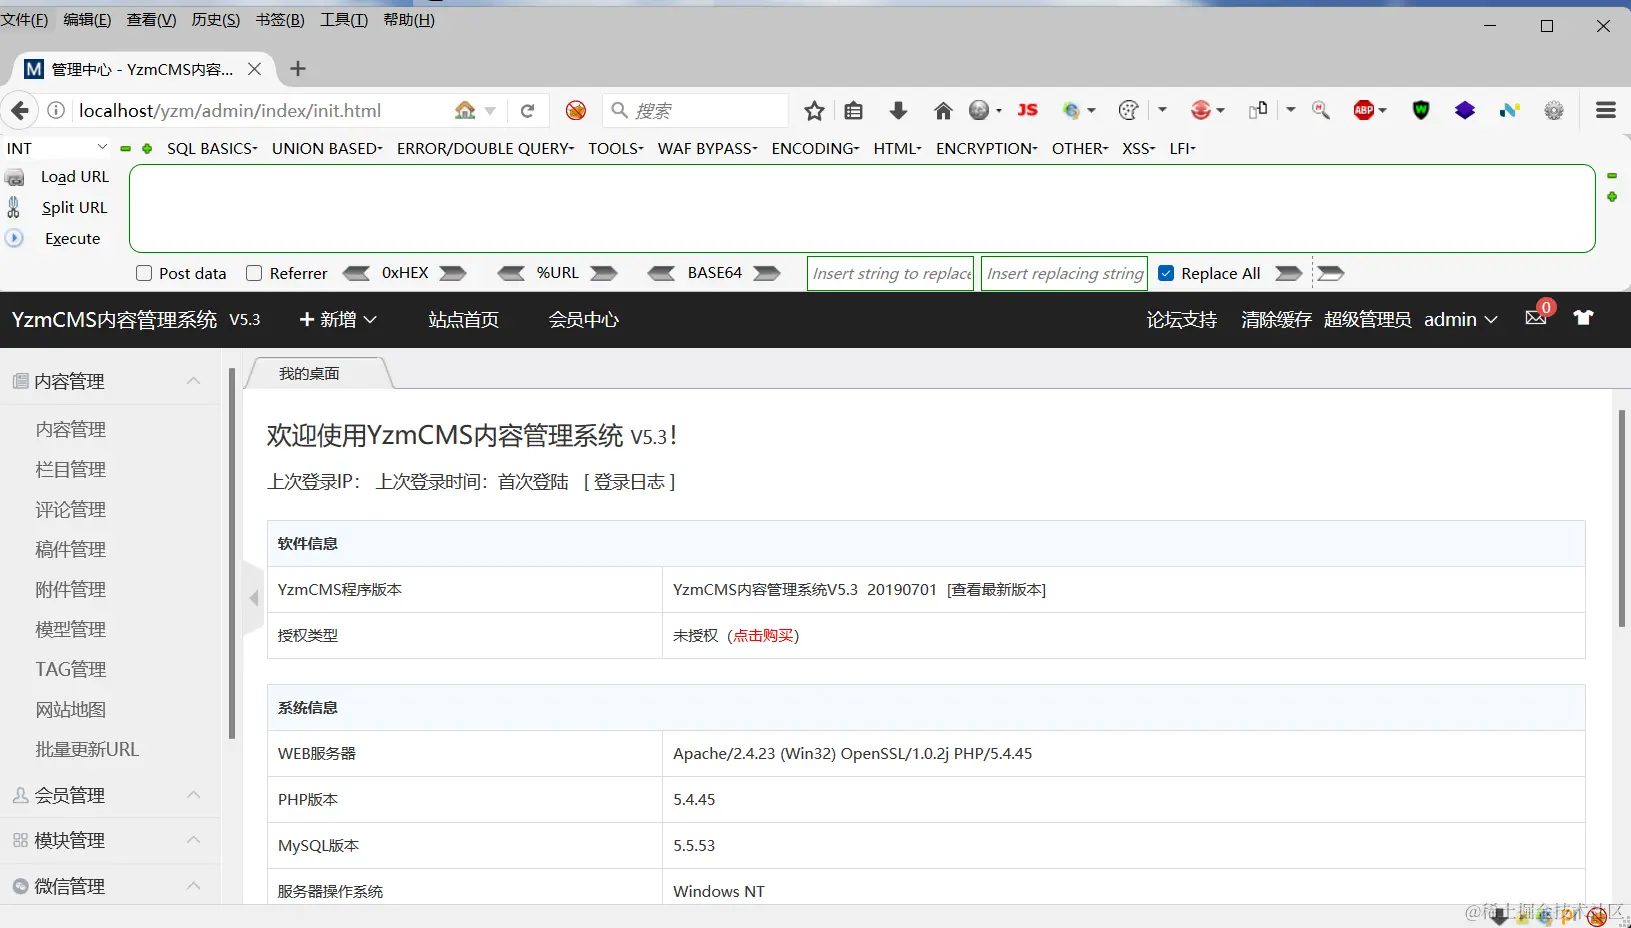Open the ERROR/DOUBLE QUERY dropdown menu
The height and width of the screenshot is (928, 1631).
486,148
